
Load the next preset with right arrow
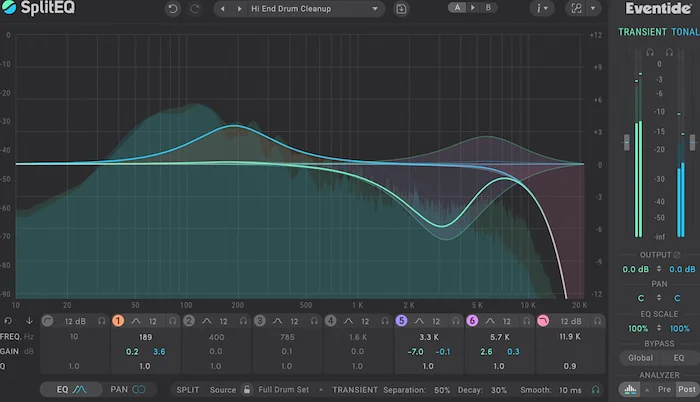point(239,8)
